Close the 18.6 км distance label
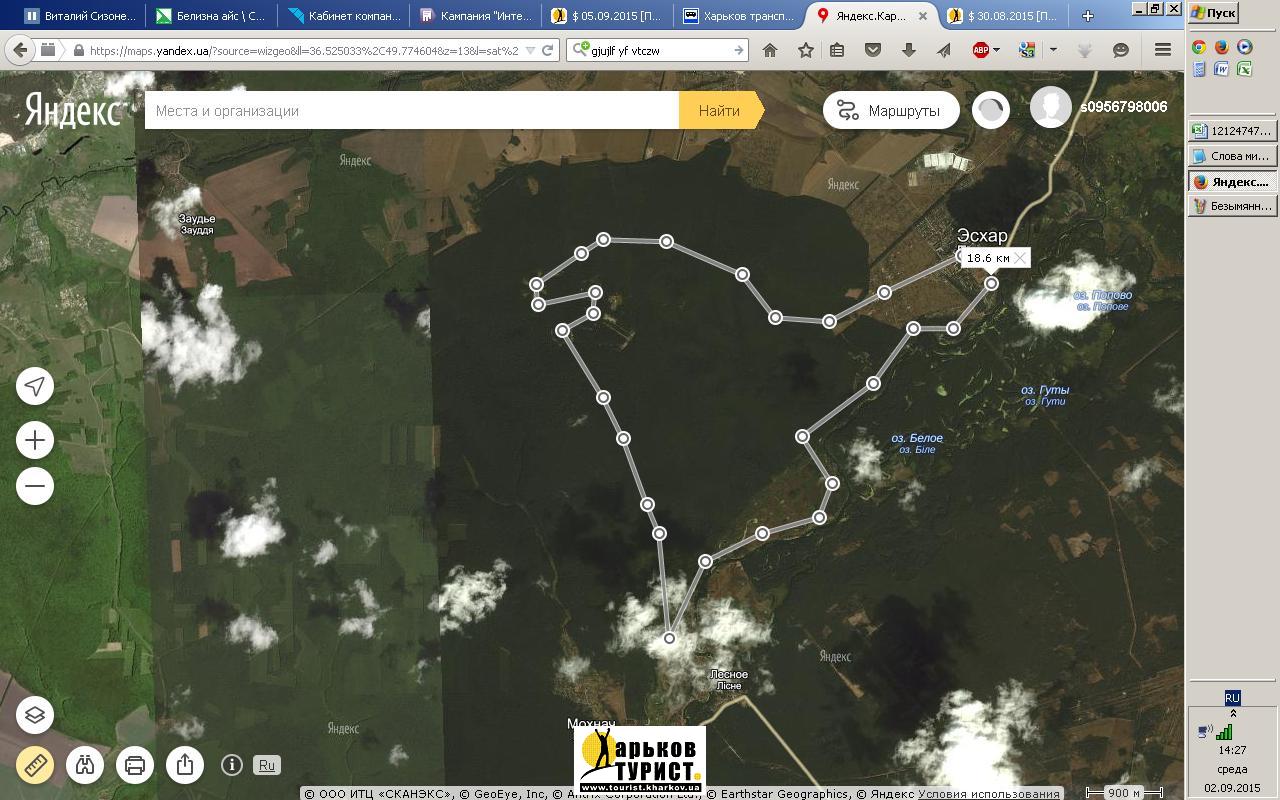Image resolution: width=1280 pixels, height=800 pixels. (1019, 258)
